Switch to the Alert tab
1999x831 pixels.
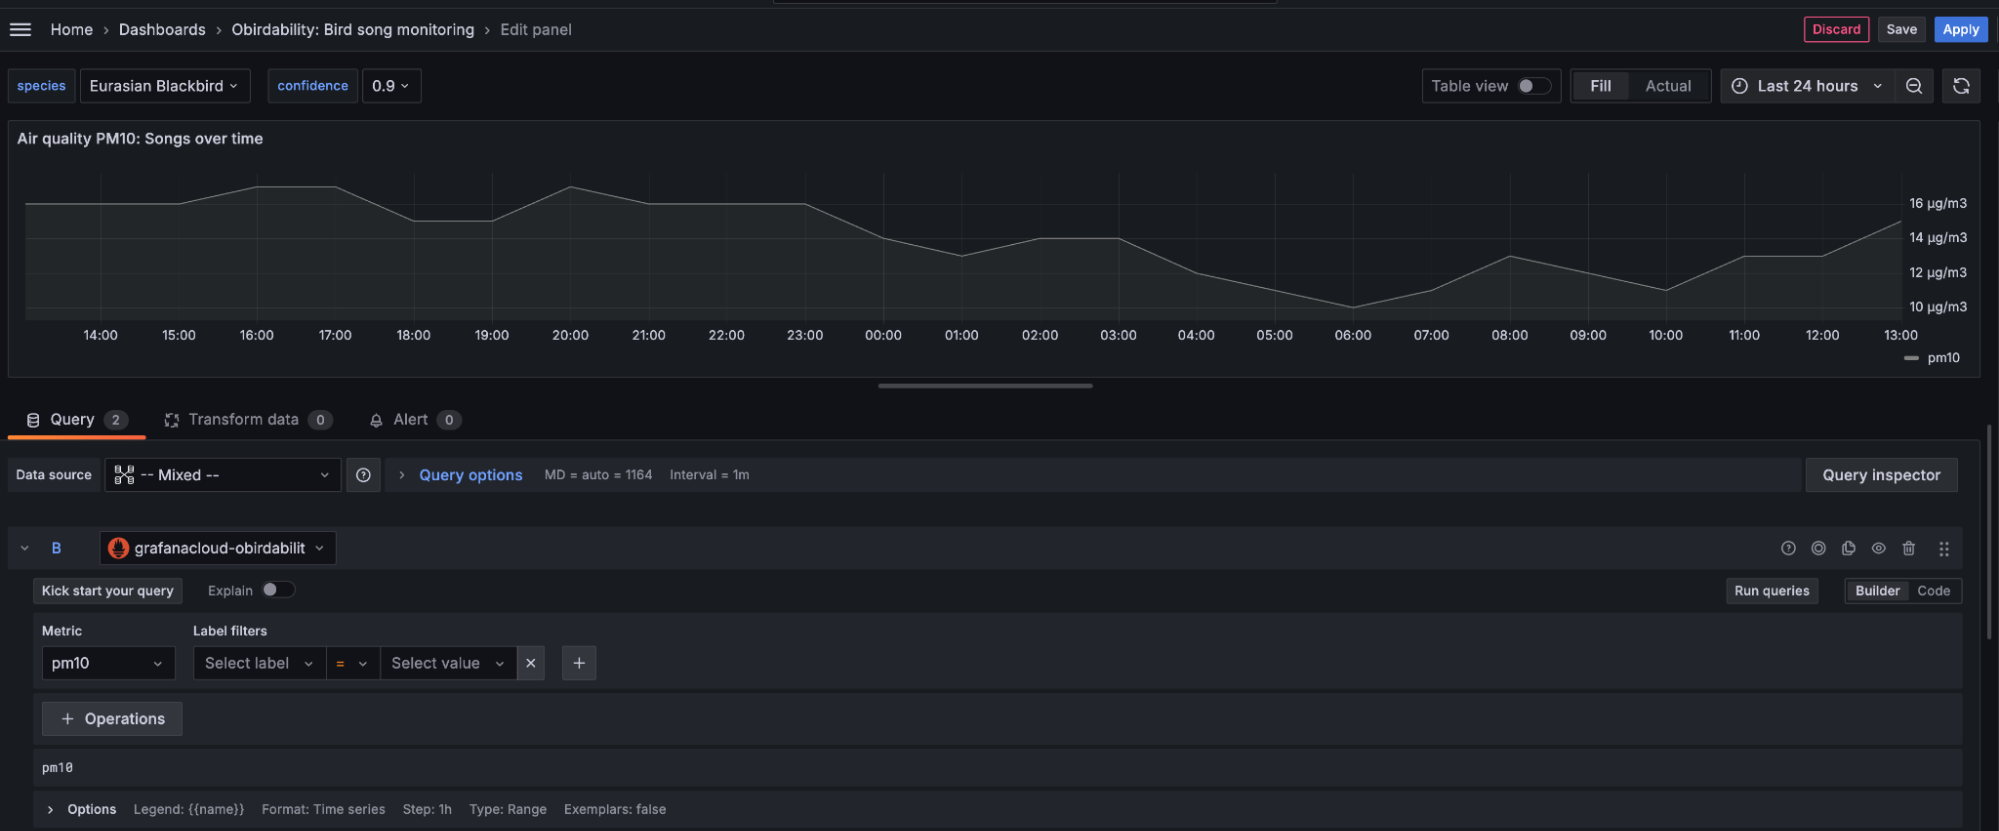[x=414, y=420]
